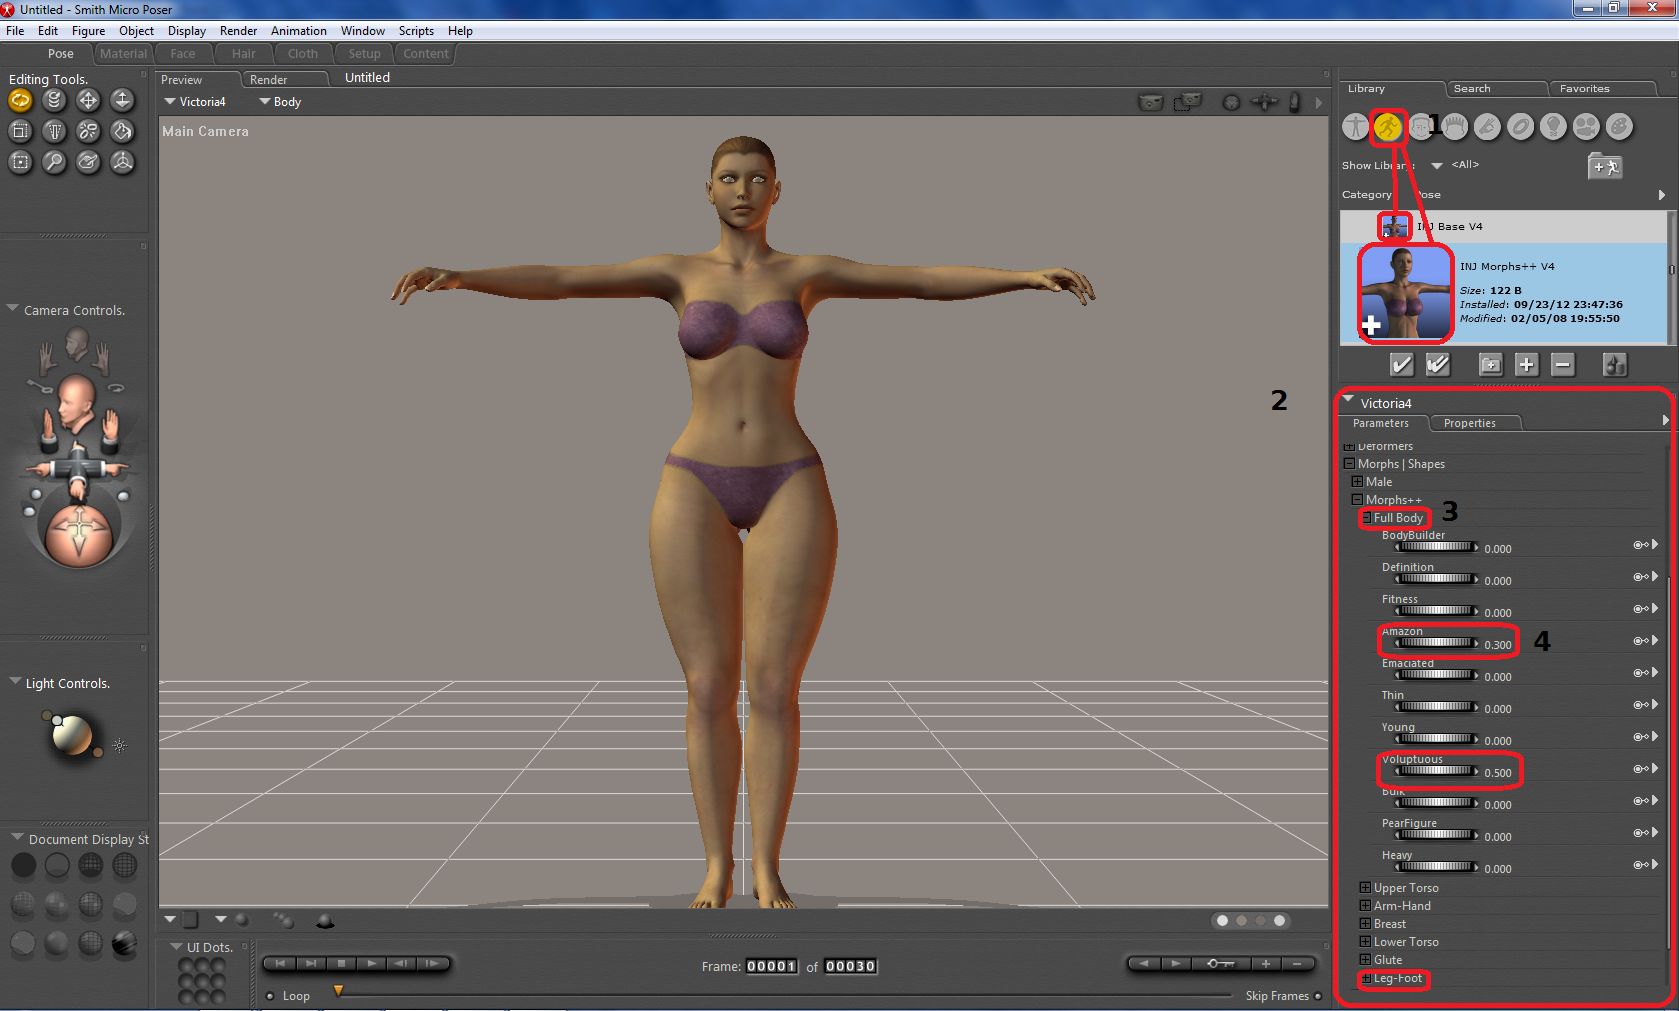Open the Show Library dropdown arrow
This screenshot has height=1011, width=1679.
click(1437, 166)
